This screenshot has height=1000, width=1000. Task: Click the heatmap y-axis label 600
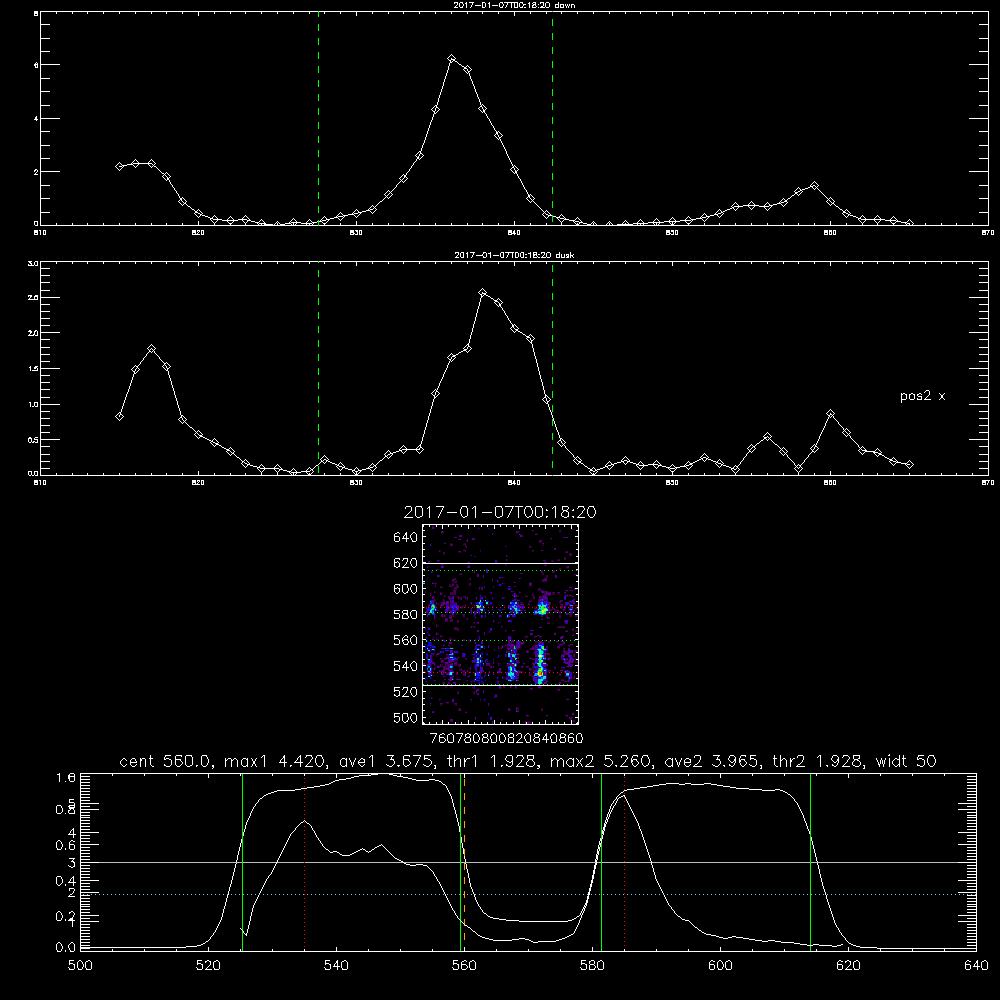coord(406,589)
